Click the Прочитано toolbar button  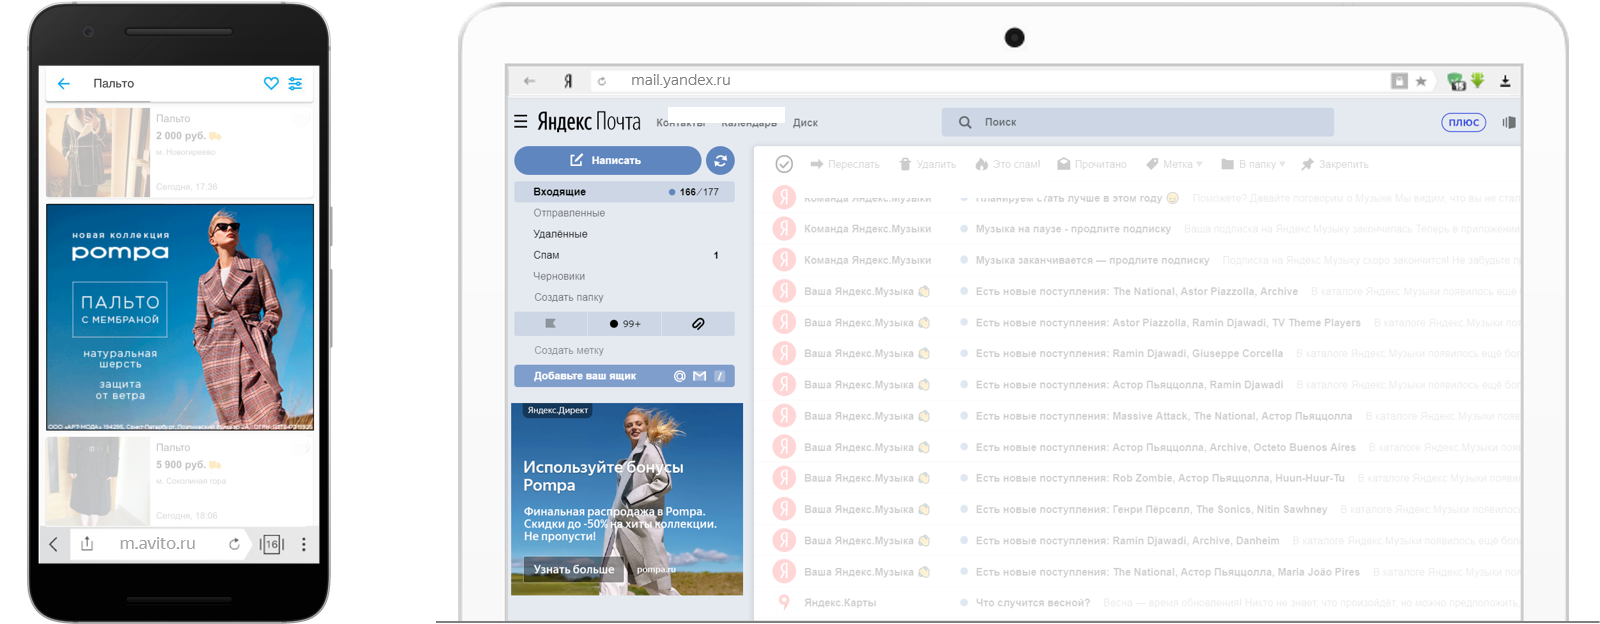[x=1092, y=164]
